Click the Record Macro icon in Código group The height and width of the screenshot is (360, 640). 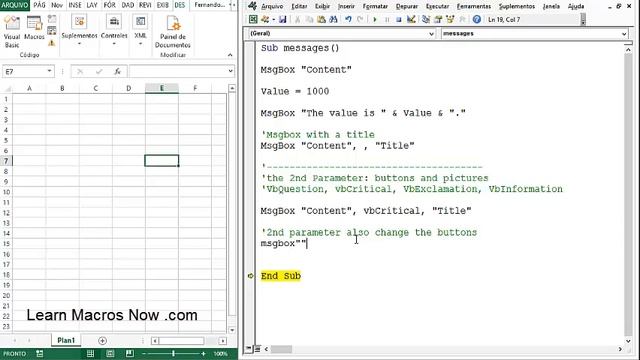point(52,19)
